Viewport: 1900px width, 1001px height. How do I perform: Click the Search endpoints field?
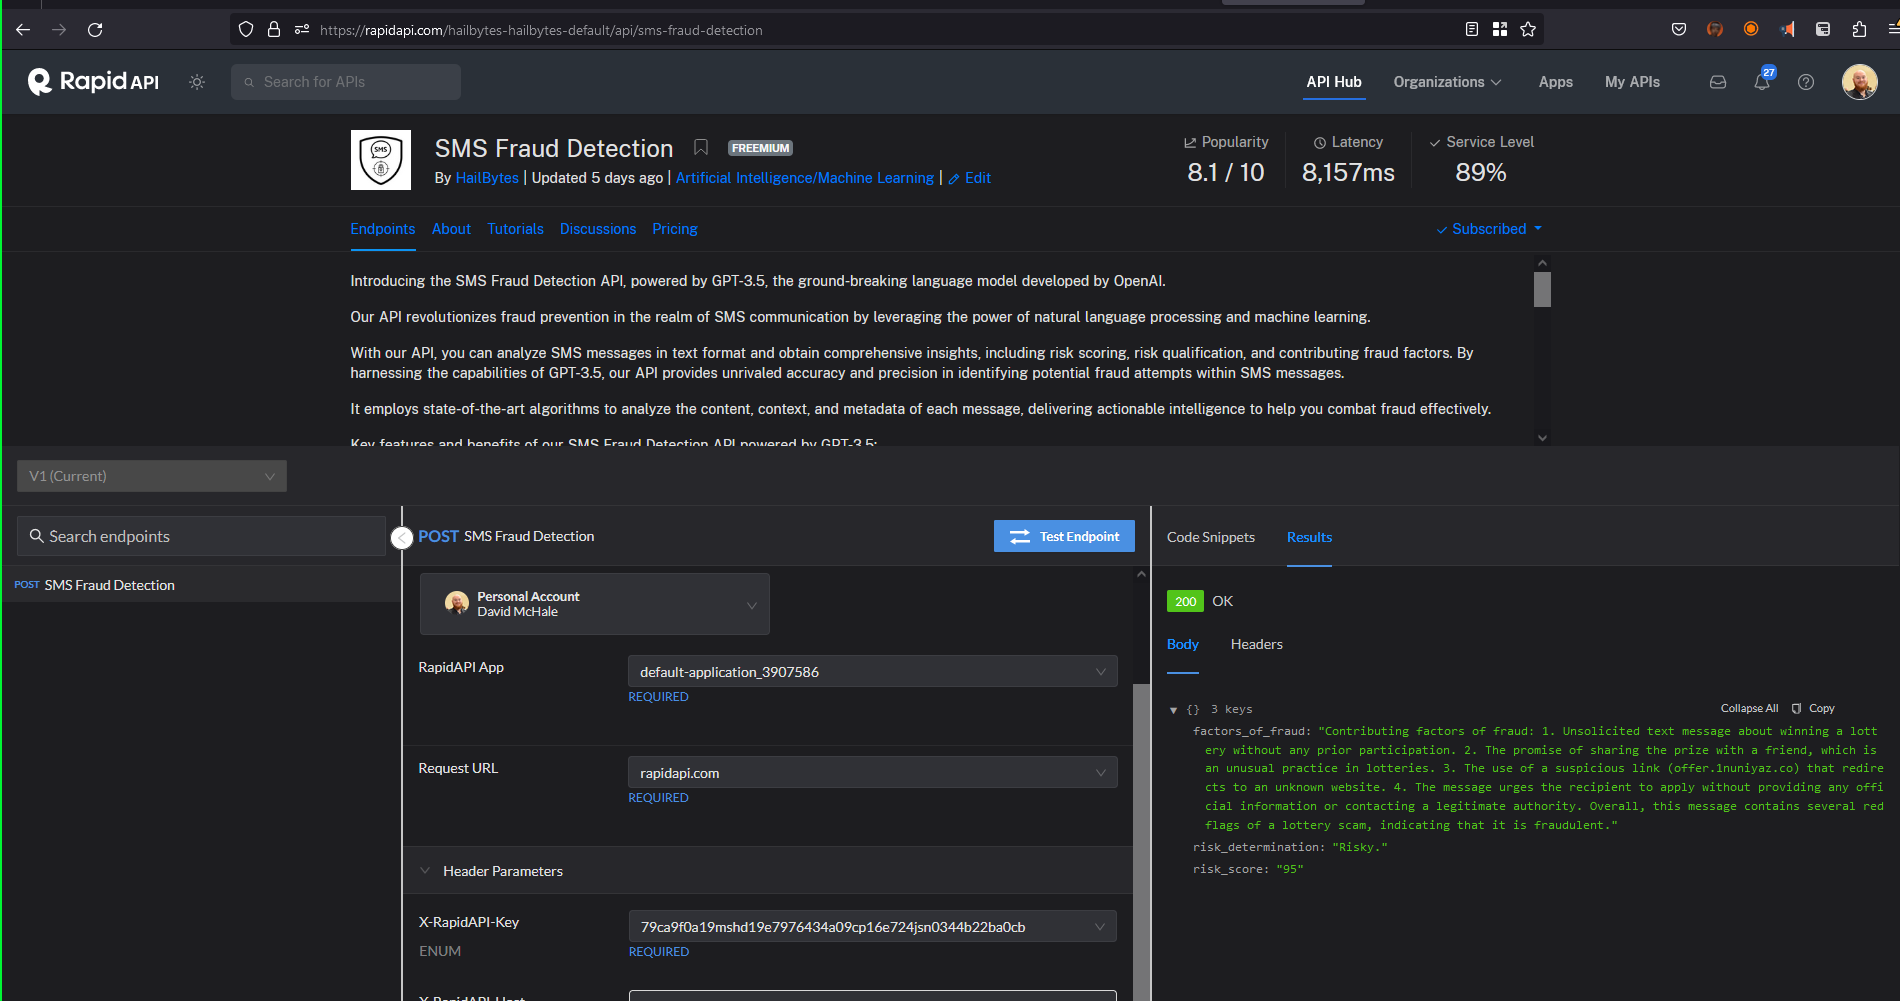coord(201,536)
